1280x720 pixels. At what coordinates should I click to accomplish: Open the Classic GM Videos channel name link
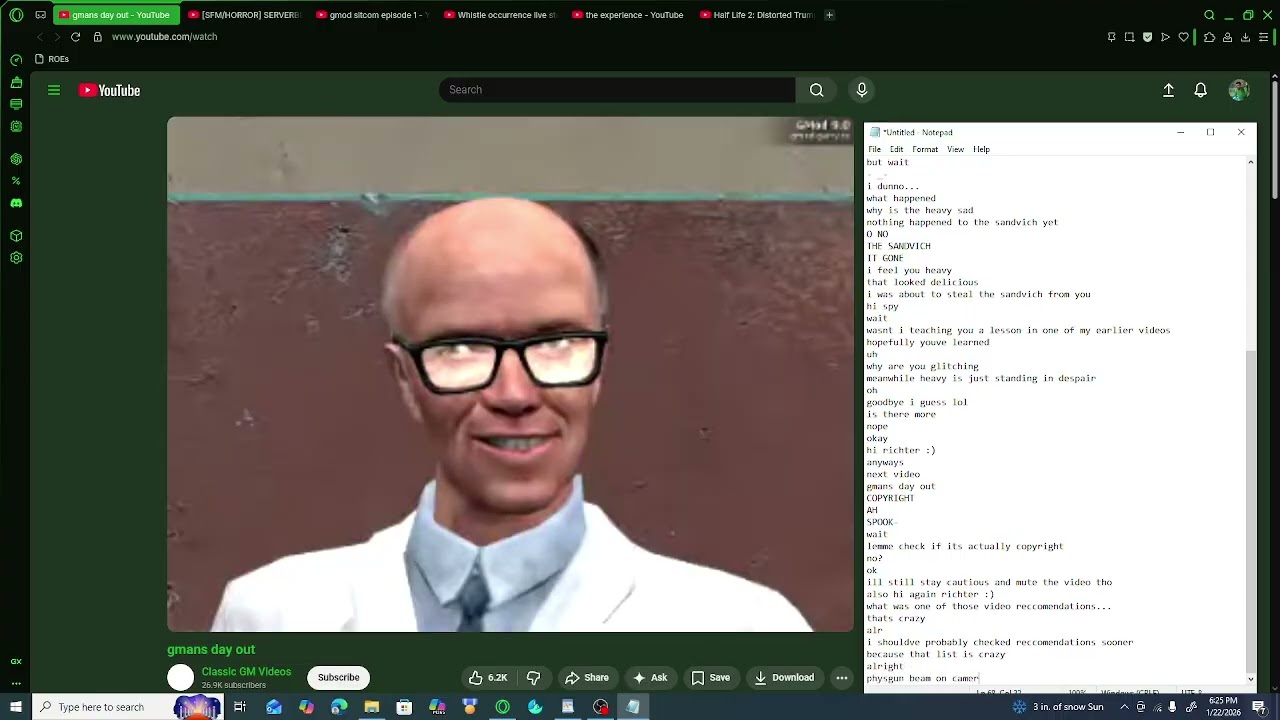click(x=246, y=672)
